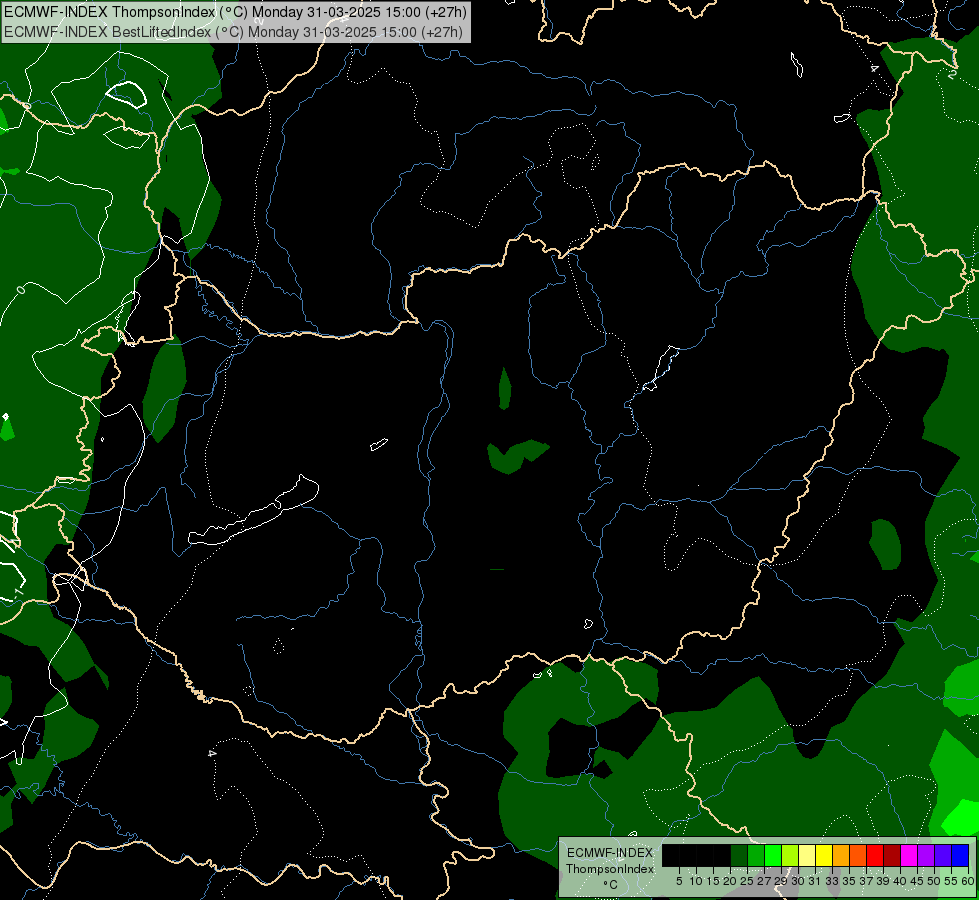Select the bright yellow 31–33 legend swatch
The height and width of the screenshot is (900, 979).
[824, 856]
